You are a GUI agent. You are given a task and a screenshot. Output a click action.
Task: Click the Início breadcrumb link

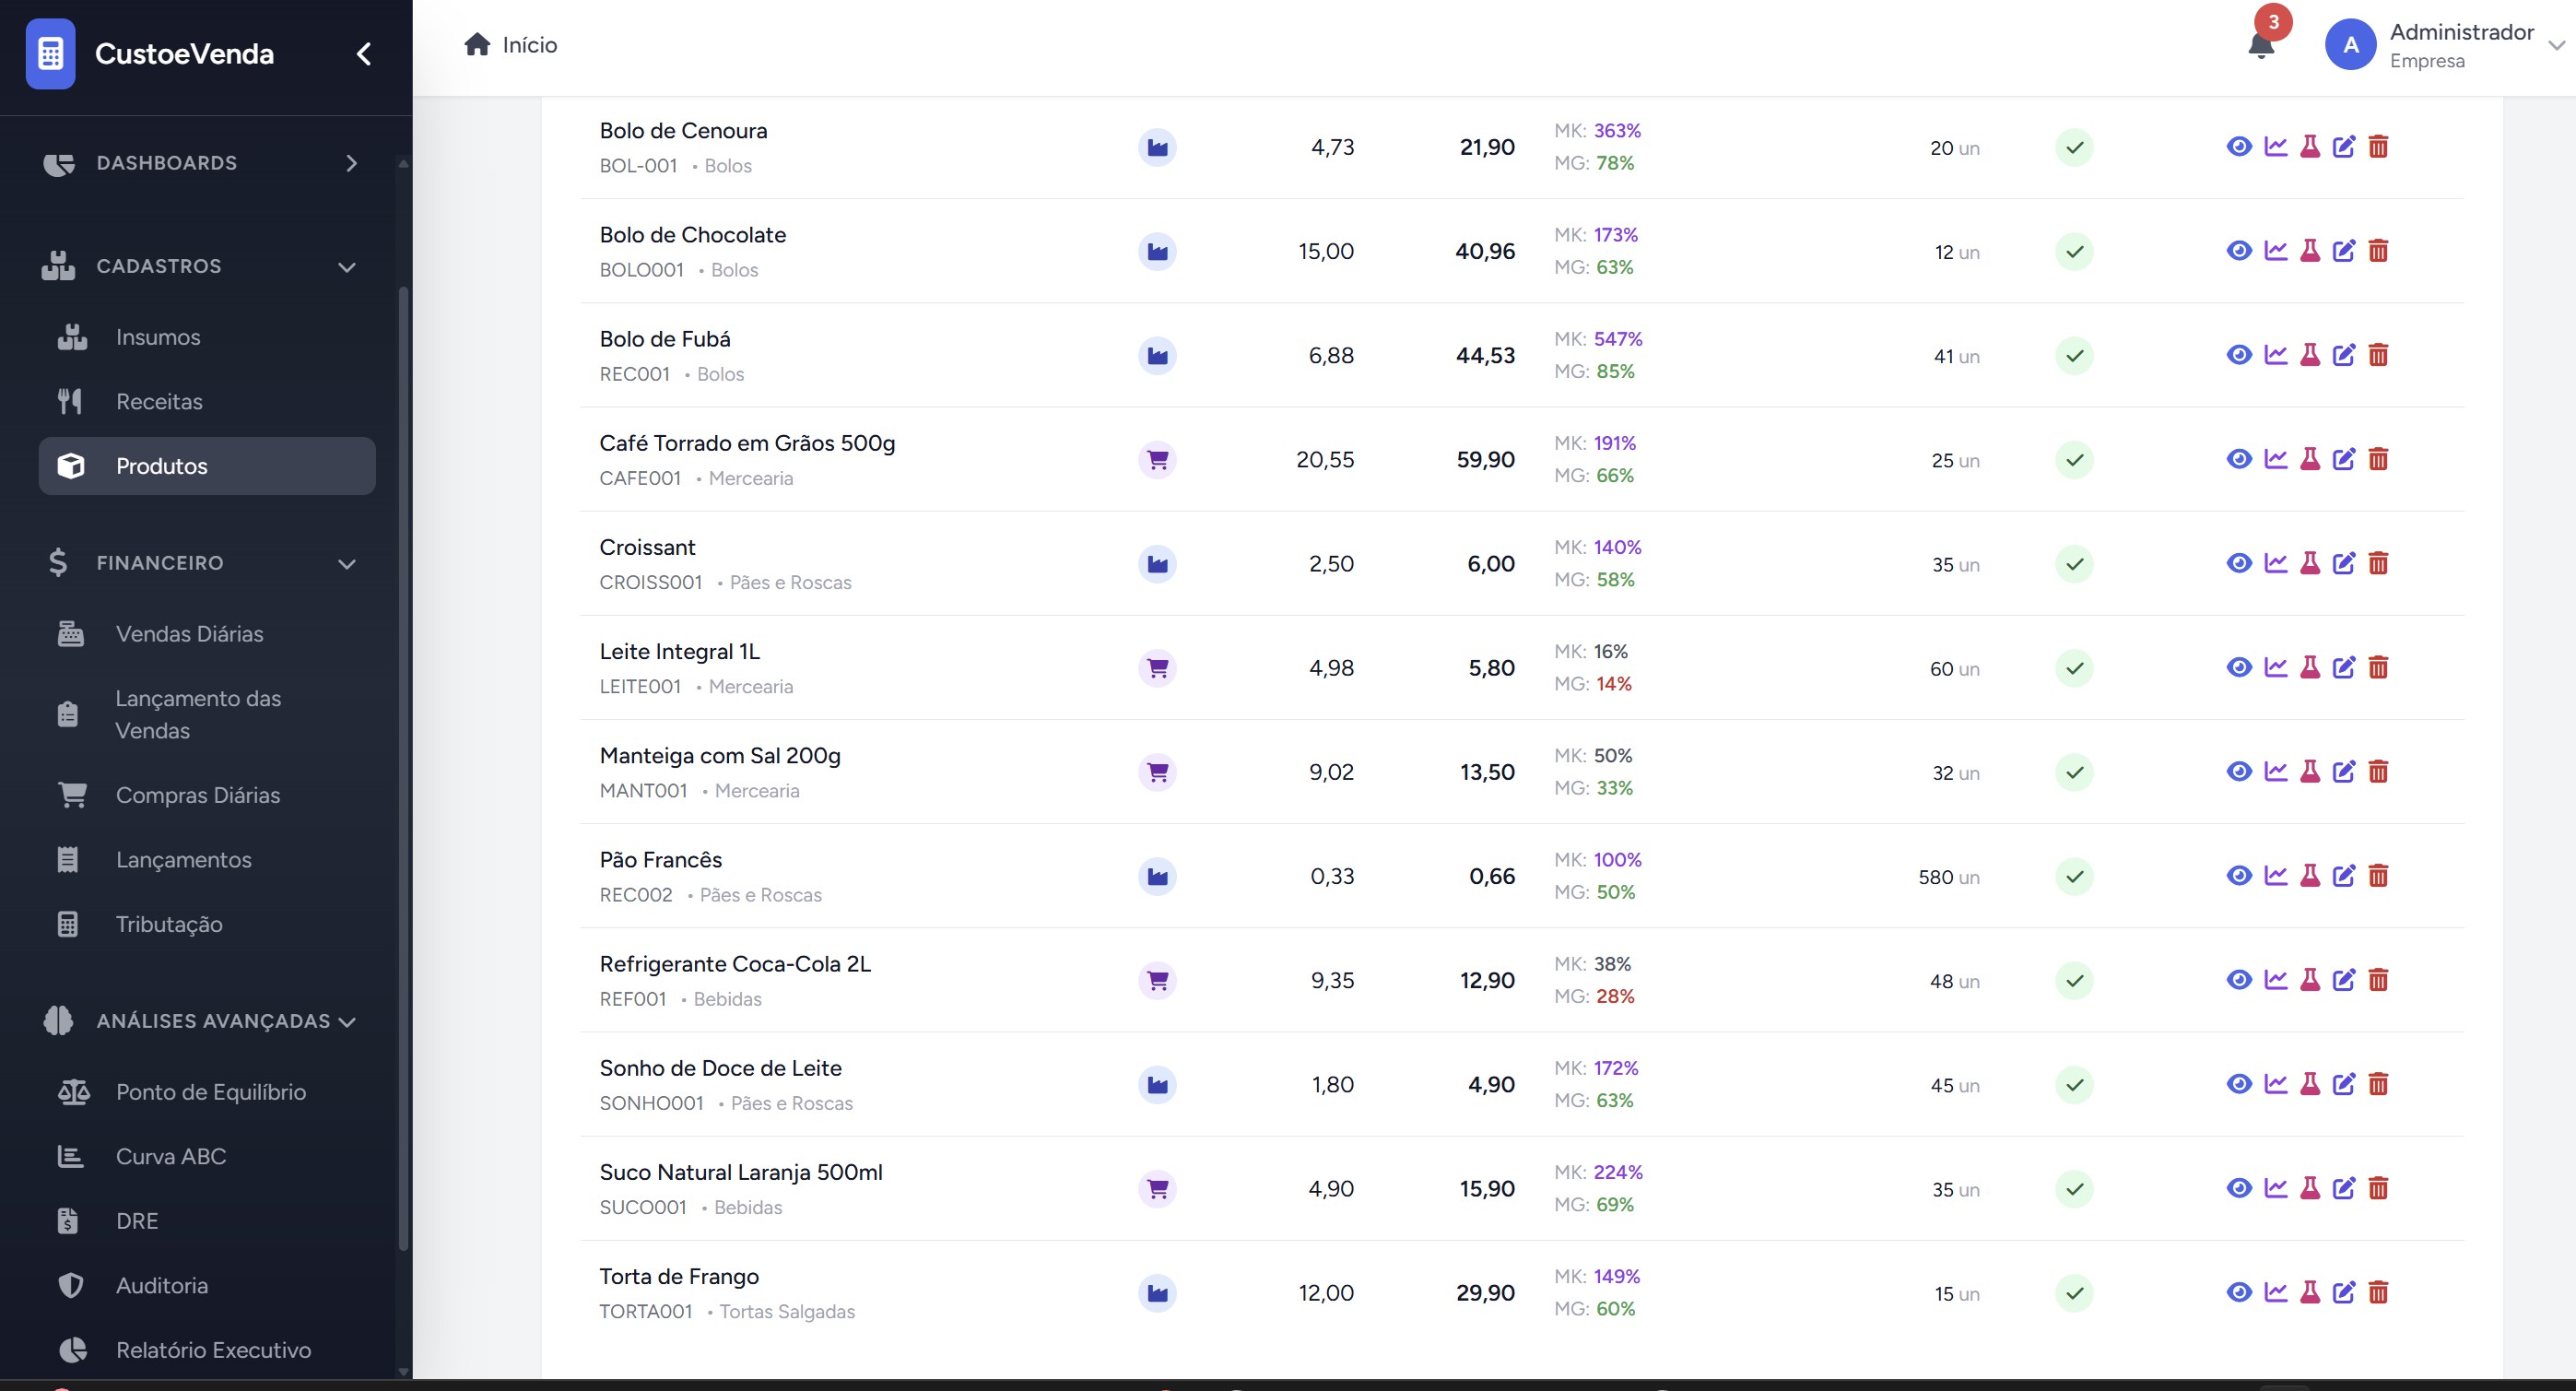point(528,45)
